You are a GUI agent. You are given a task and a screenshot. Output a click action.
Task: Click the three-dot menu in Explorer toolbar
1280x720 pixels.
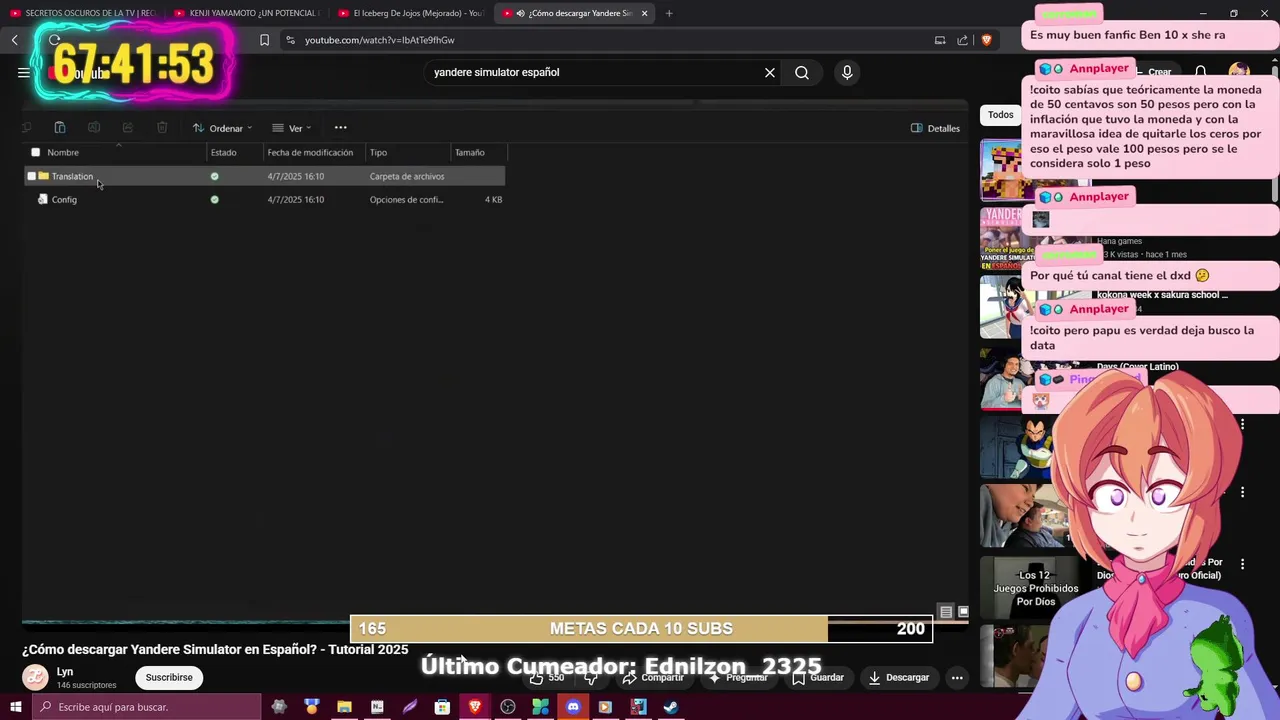[x=340, y=128]
